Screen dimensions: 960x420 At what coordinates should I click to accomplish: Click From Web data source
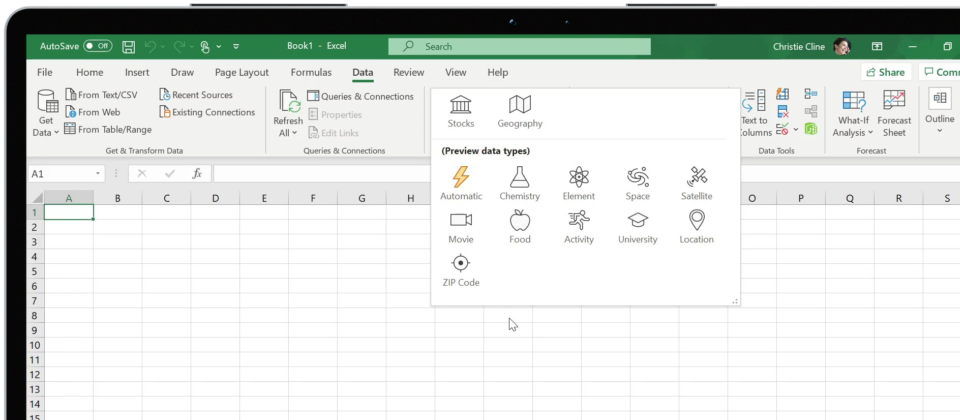pos(92,112)
